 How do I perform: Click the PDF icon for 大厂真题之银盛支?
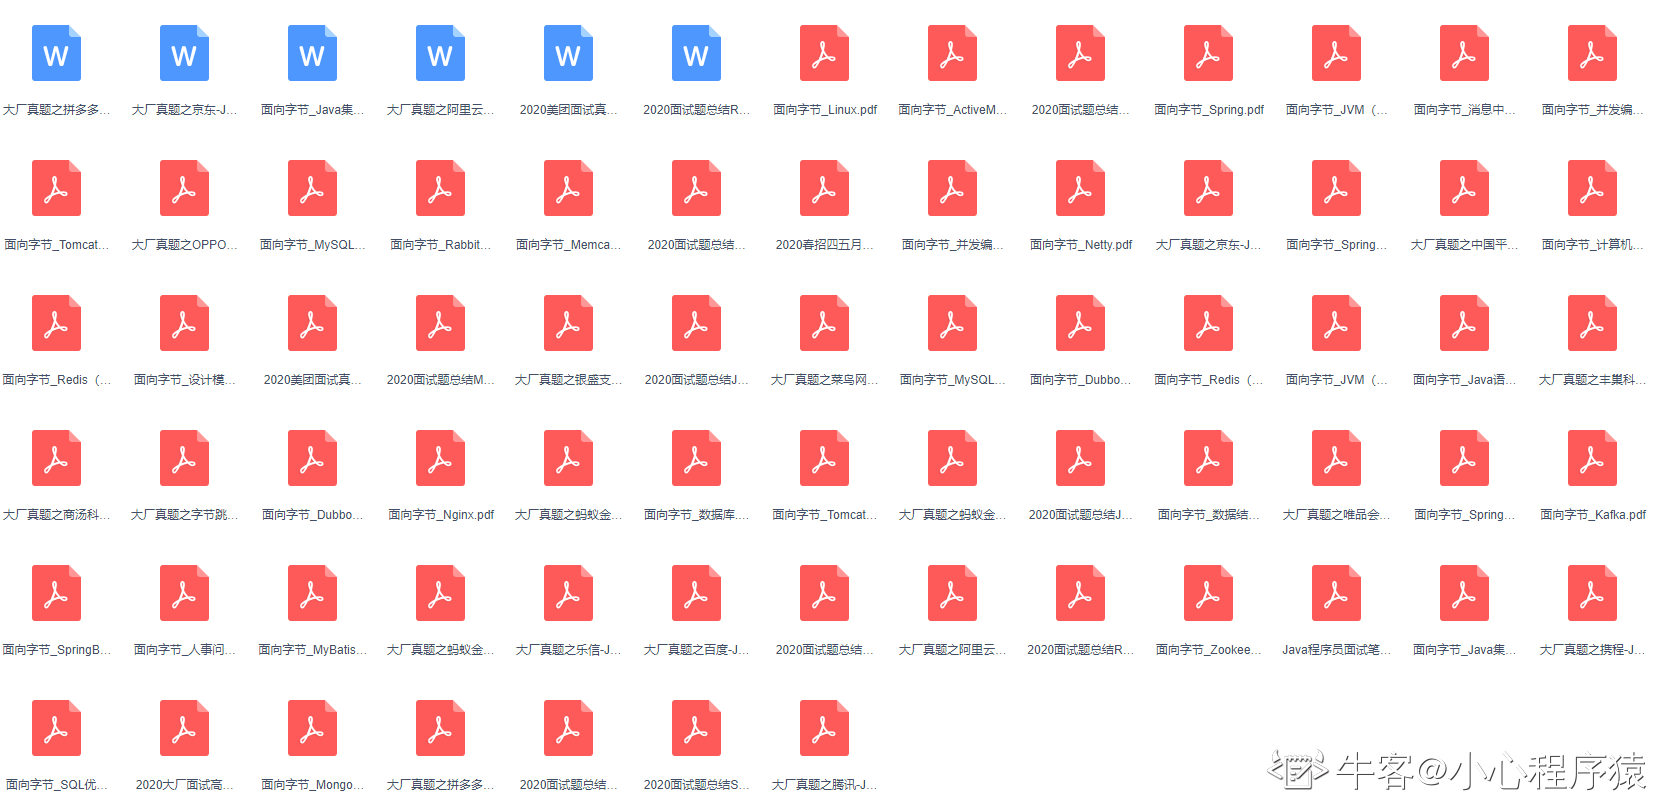pos(568,323)
